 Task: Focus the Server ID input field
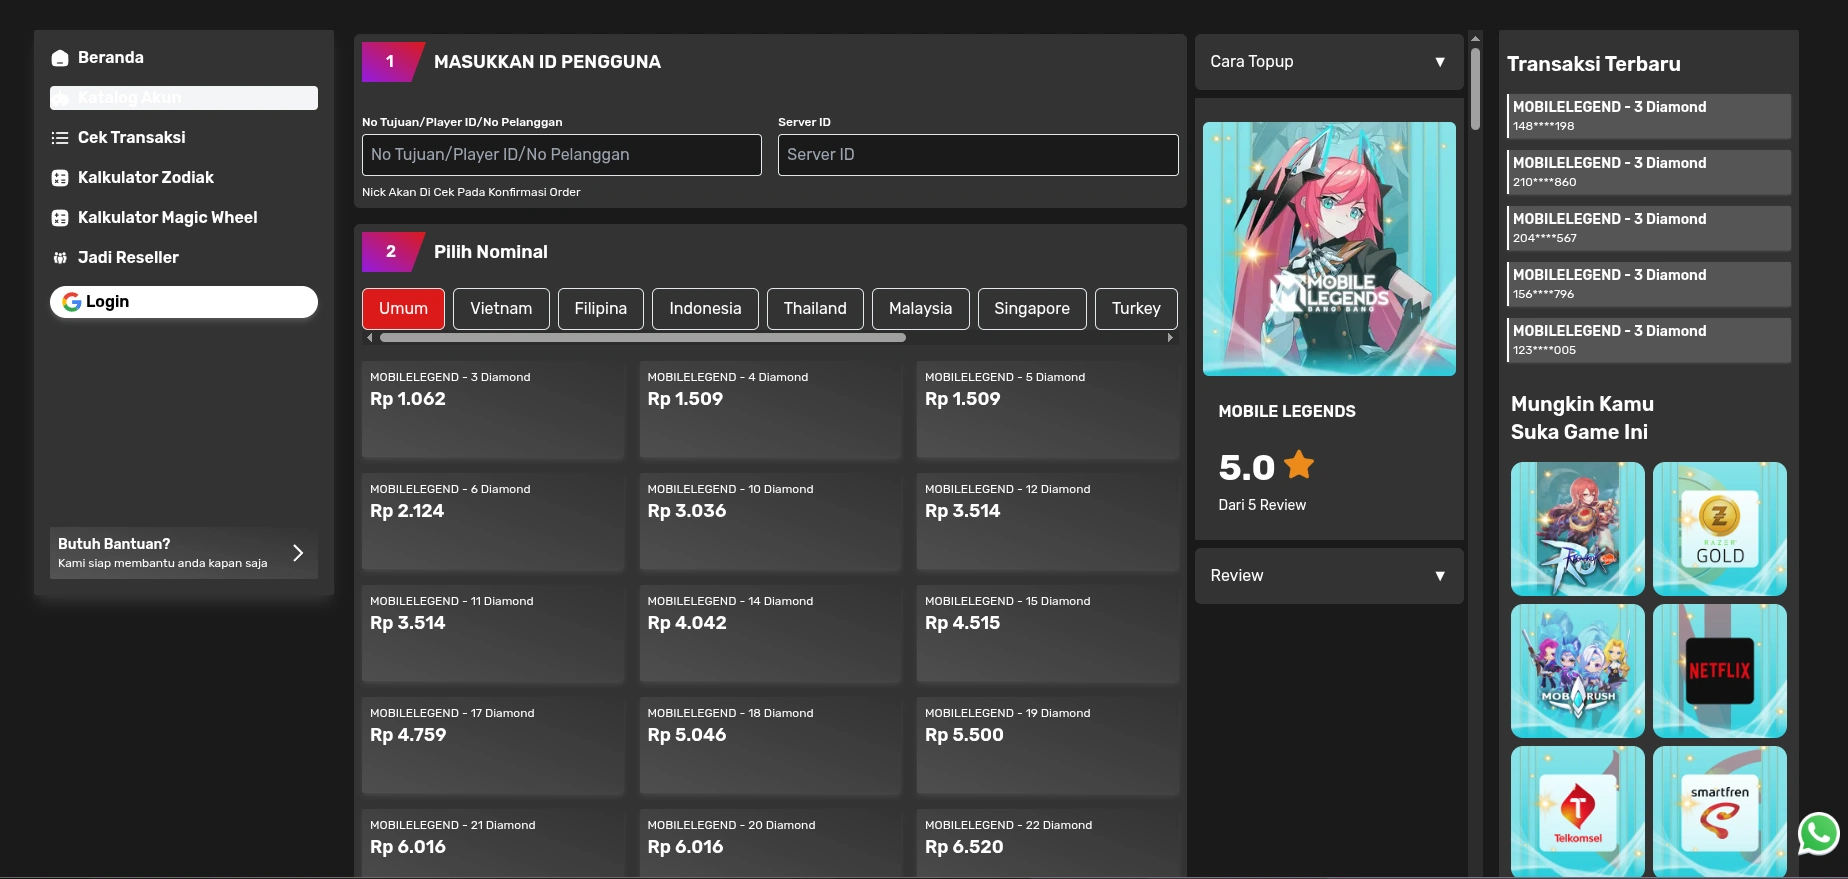coord(977,155)
